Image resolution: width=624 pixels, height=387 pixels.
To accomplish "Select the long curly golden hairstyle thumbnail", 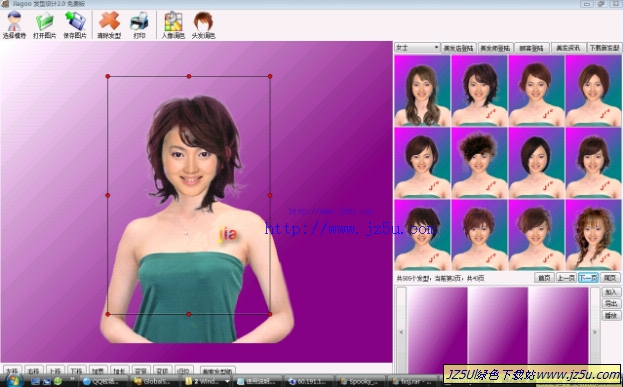I will [593, 235].
